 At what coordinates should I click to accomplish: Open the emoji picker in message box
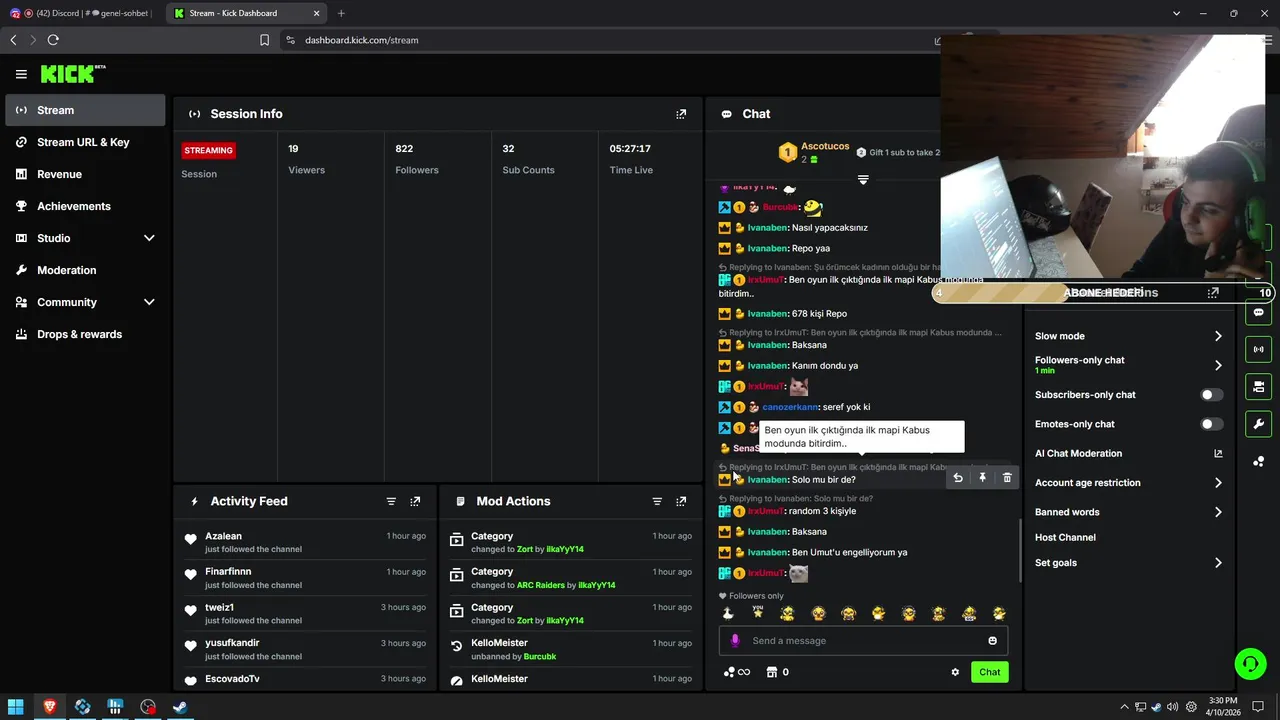(x=992, y=641)
